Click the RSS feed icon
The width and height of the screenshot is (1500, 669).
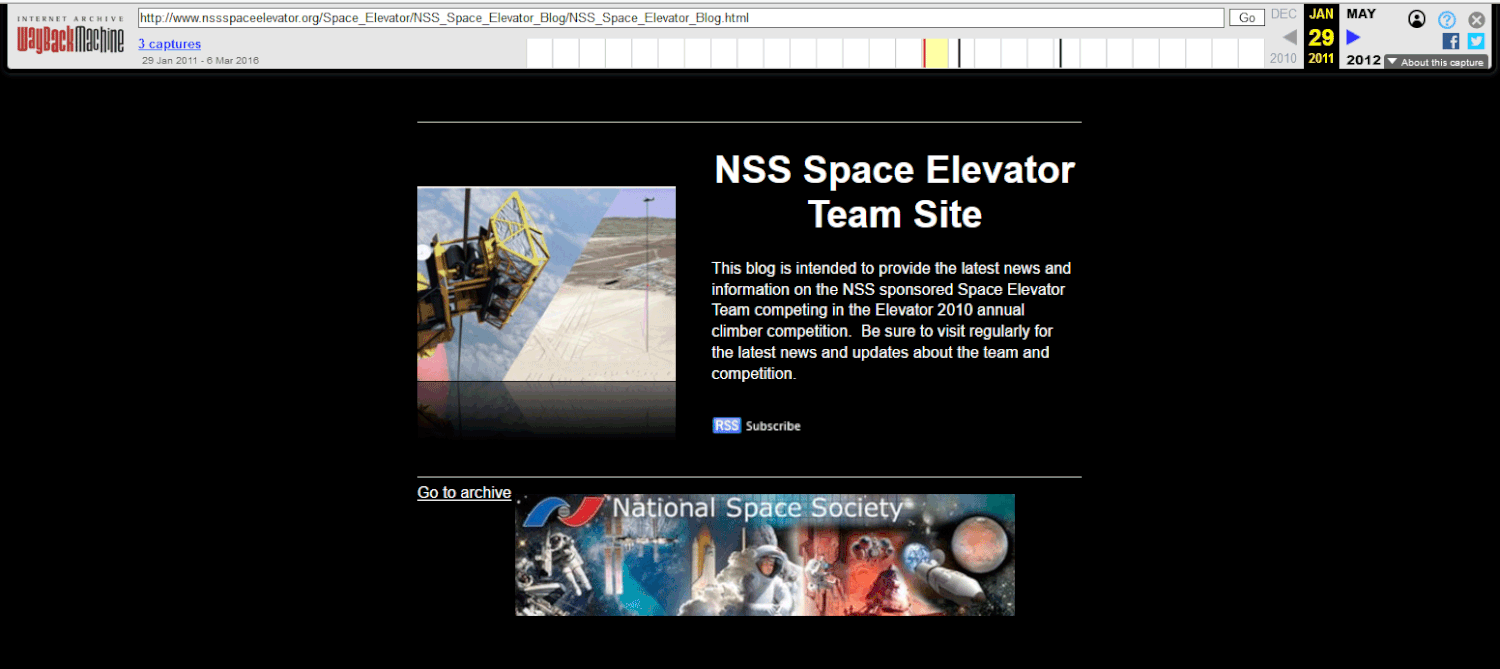tap(726, 425)
